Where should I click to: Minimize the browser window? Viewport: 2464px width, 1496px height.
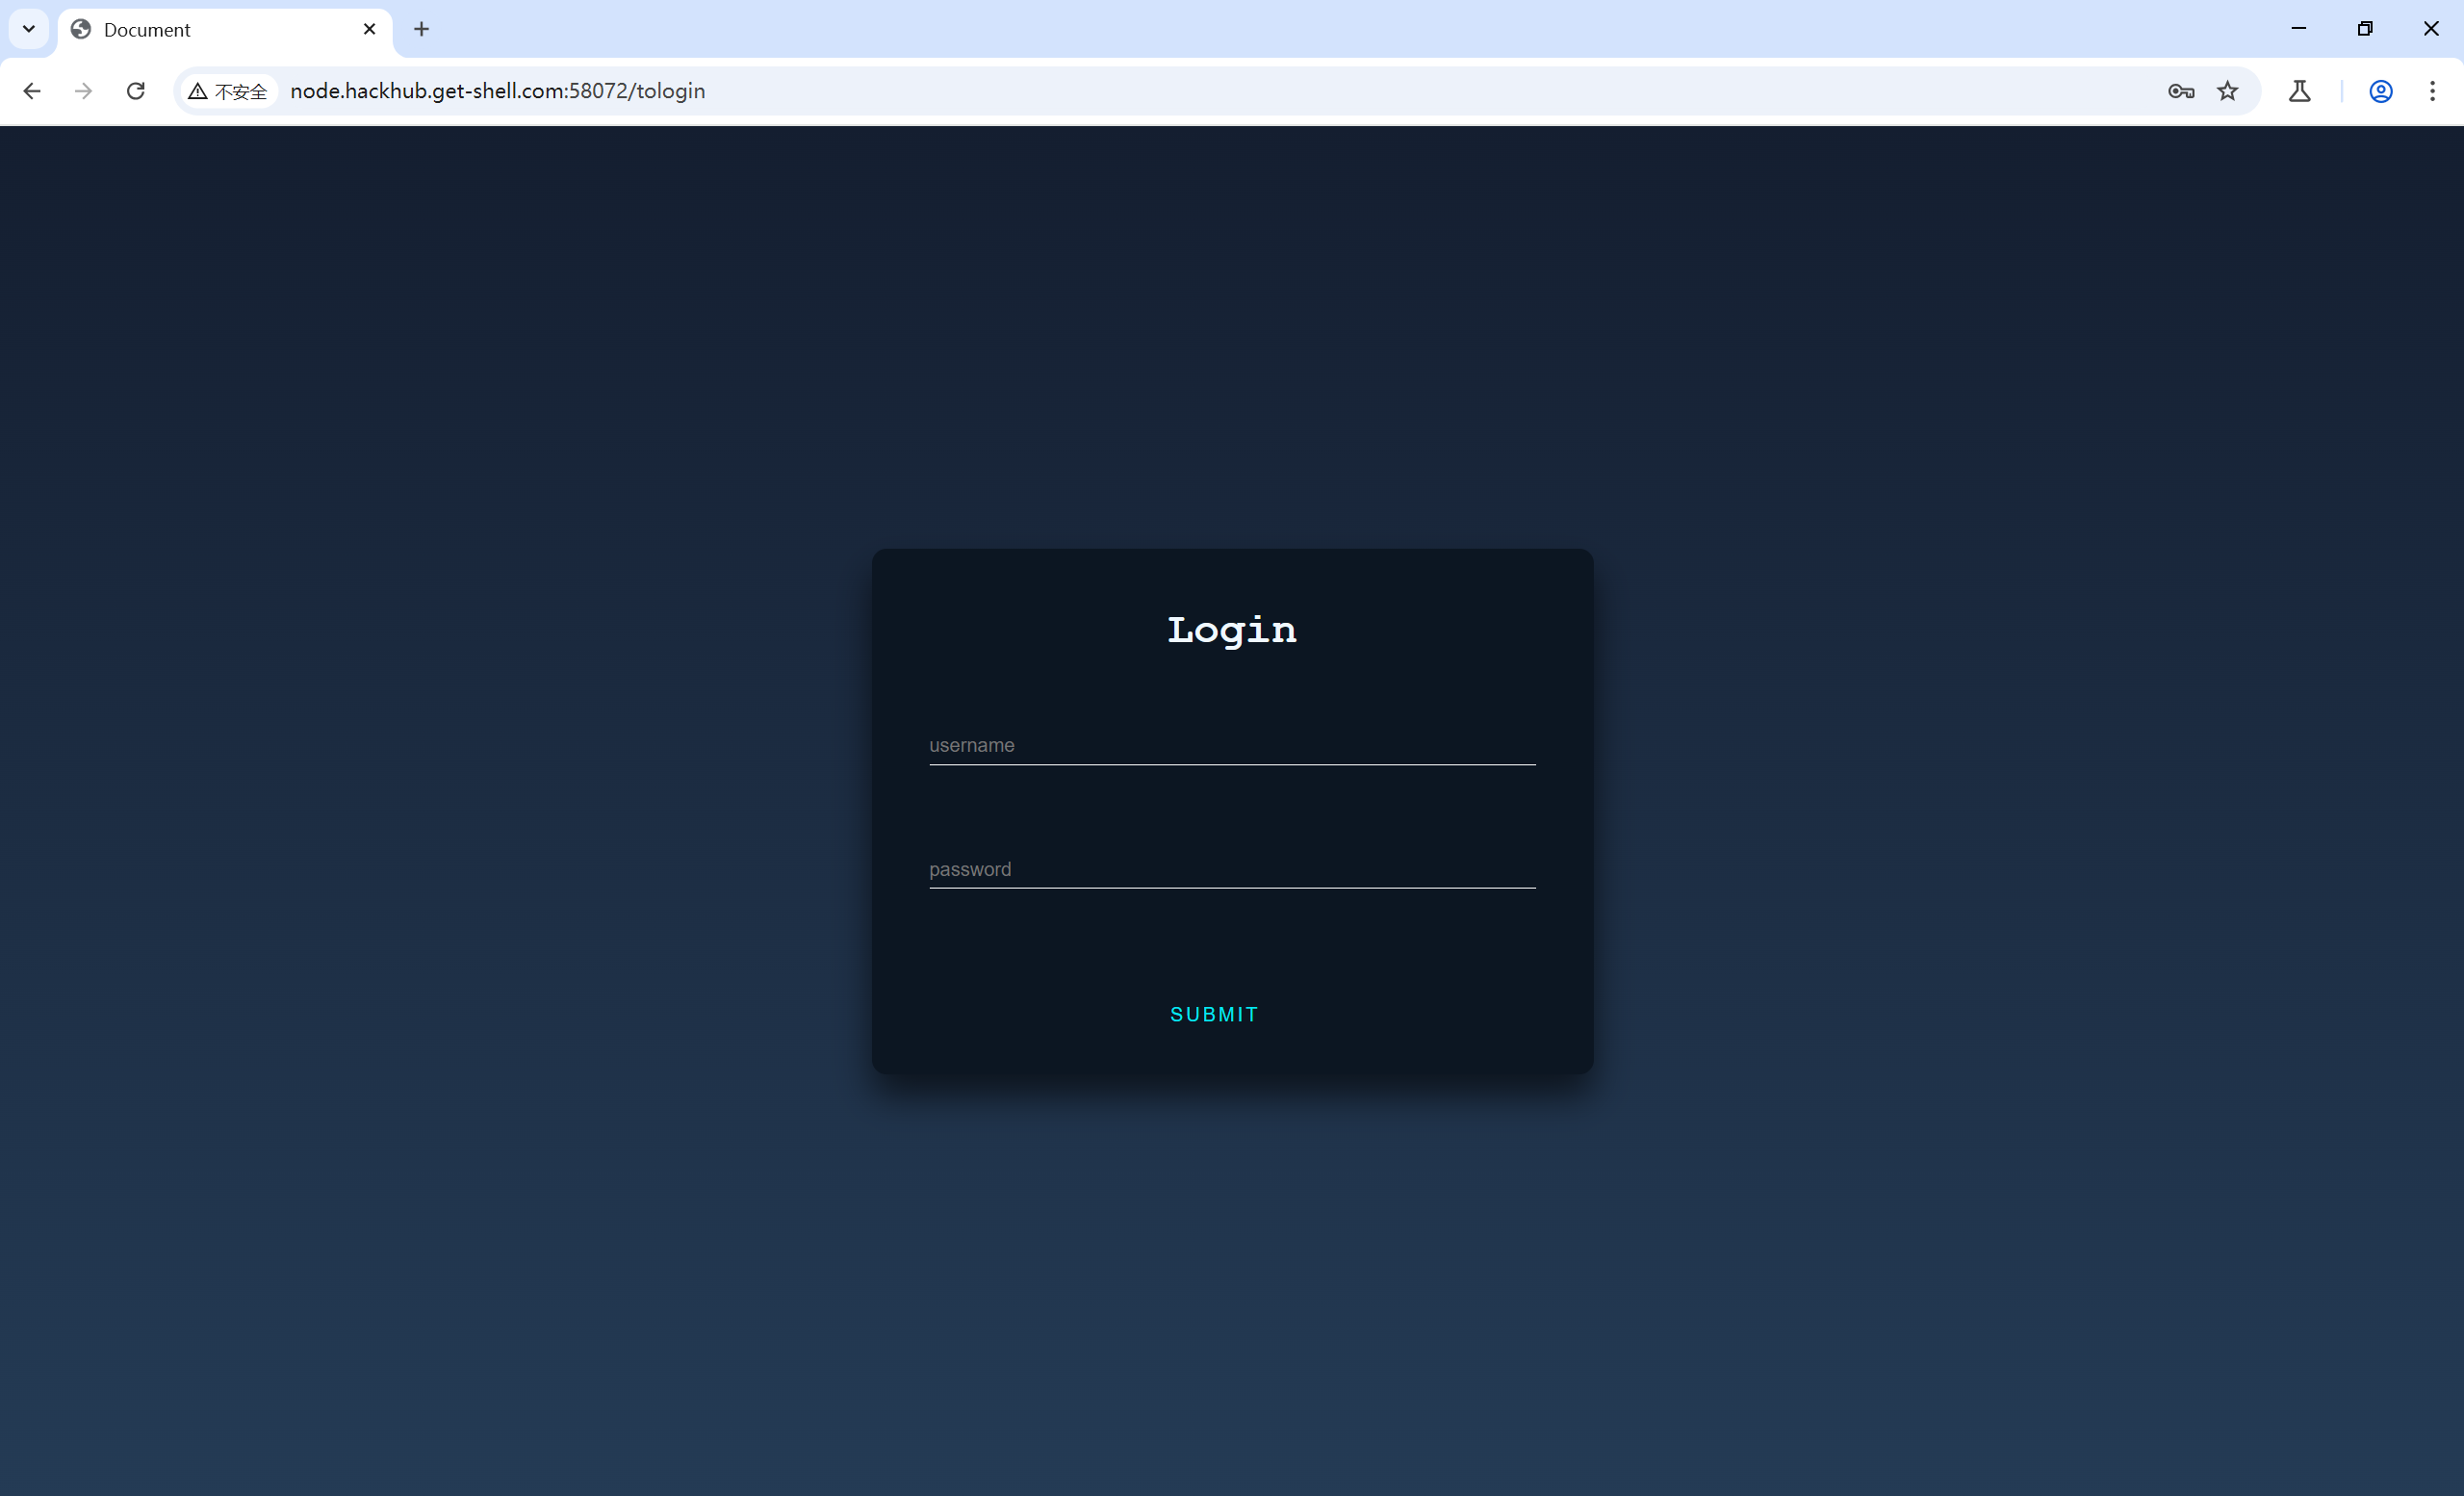2298,29
